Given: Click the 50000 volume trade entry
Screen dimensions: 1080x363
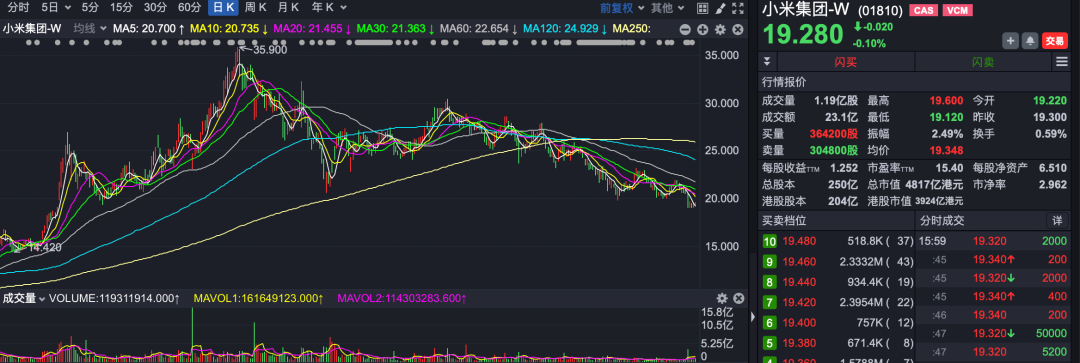Looking at the screenshot, I should tap(1051, 333).
